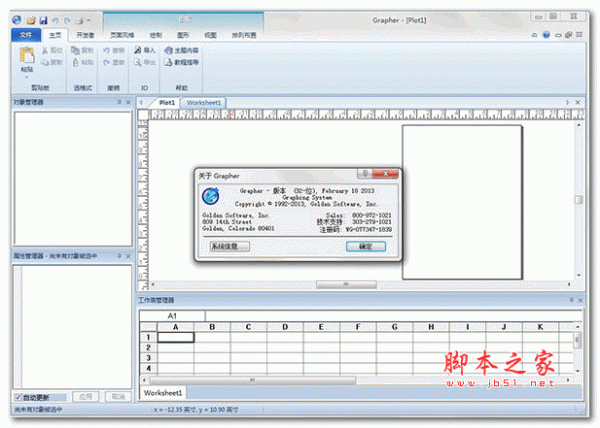Save using the floppy disk icon
600x428 pixels.
(x=43, y=20)
